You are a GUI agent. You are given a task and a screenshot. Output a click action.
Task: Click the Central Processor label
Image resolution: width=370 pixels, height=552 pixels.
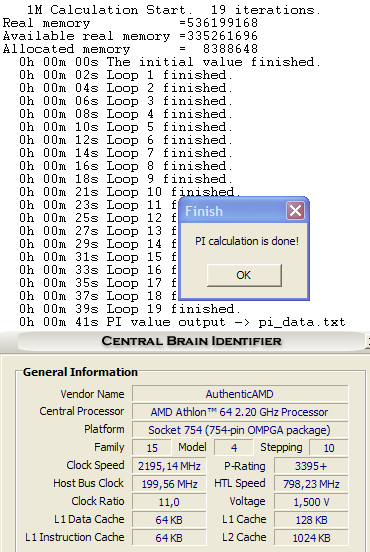(82, 411)
